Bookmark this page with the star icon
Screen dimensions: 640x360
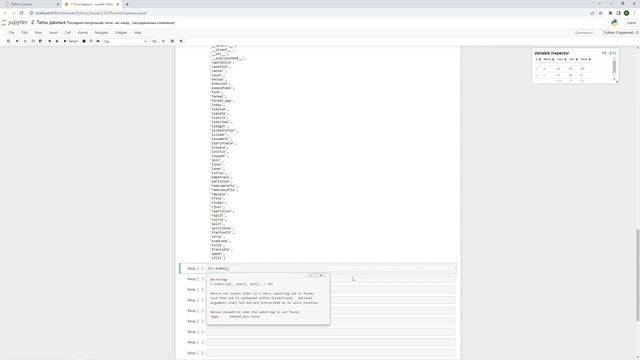[x=600, y=13]
